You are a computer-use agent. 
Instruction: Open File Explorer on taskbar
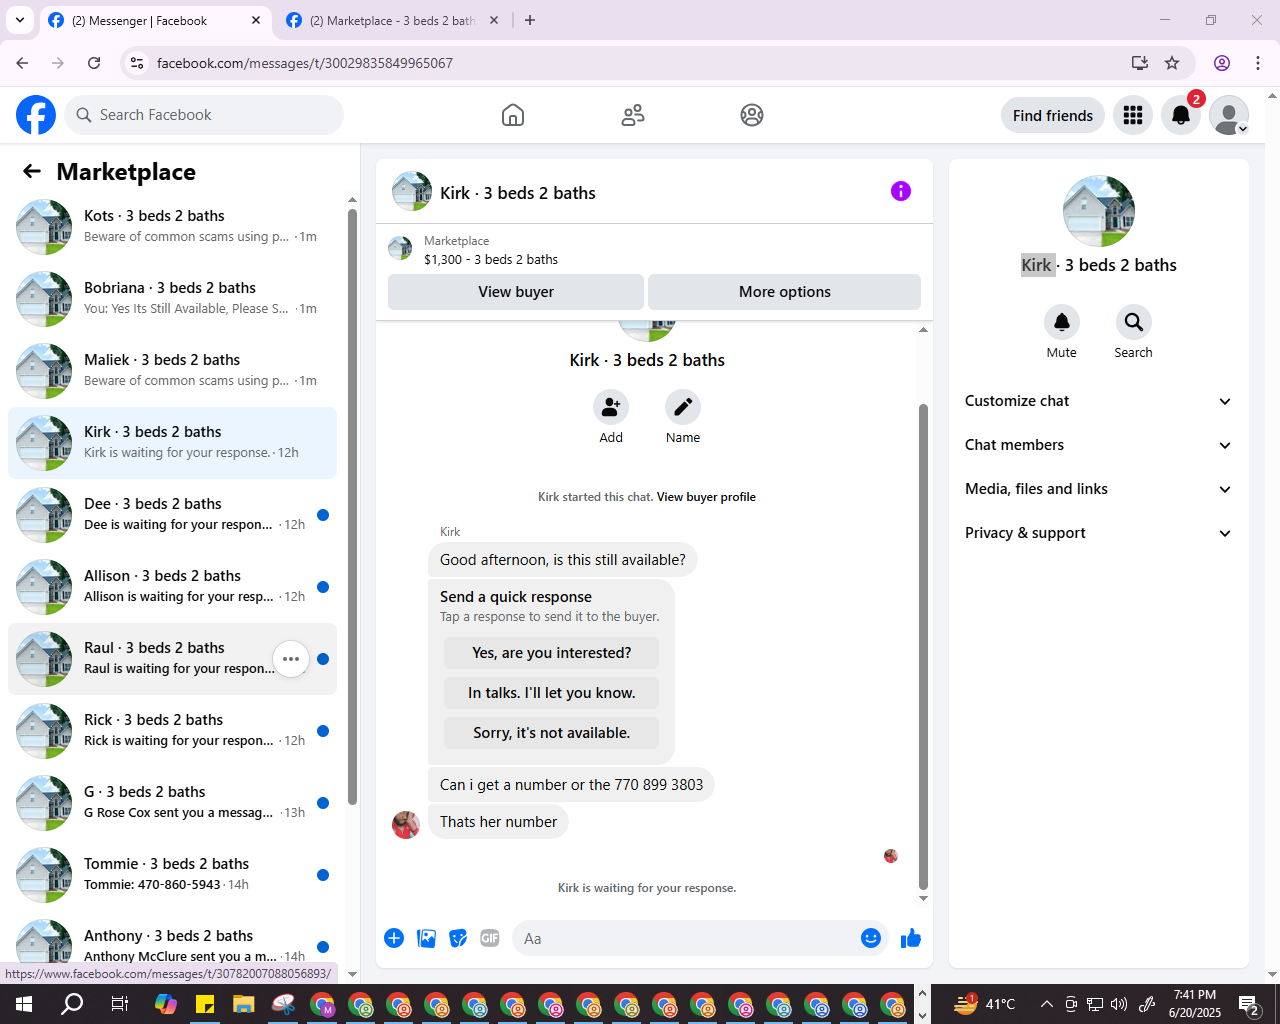(x=244, y=1004)
